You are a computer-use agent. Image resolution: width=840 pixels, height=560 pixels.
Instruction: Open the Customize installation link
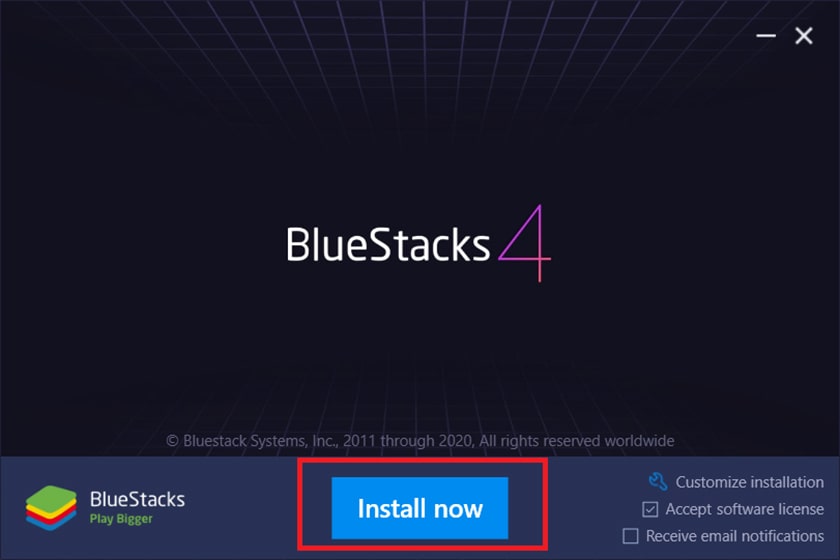(749, 482)
